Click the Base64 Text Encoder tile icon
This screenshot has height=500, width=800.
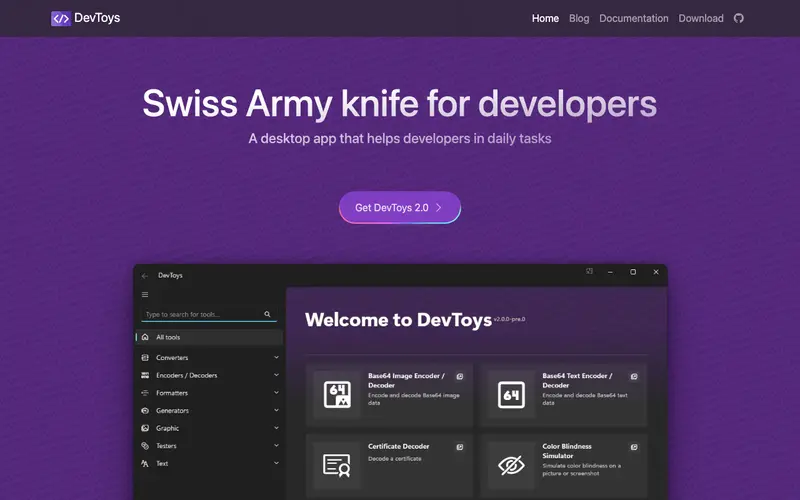511,394
